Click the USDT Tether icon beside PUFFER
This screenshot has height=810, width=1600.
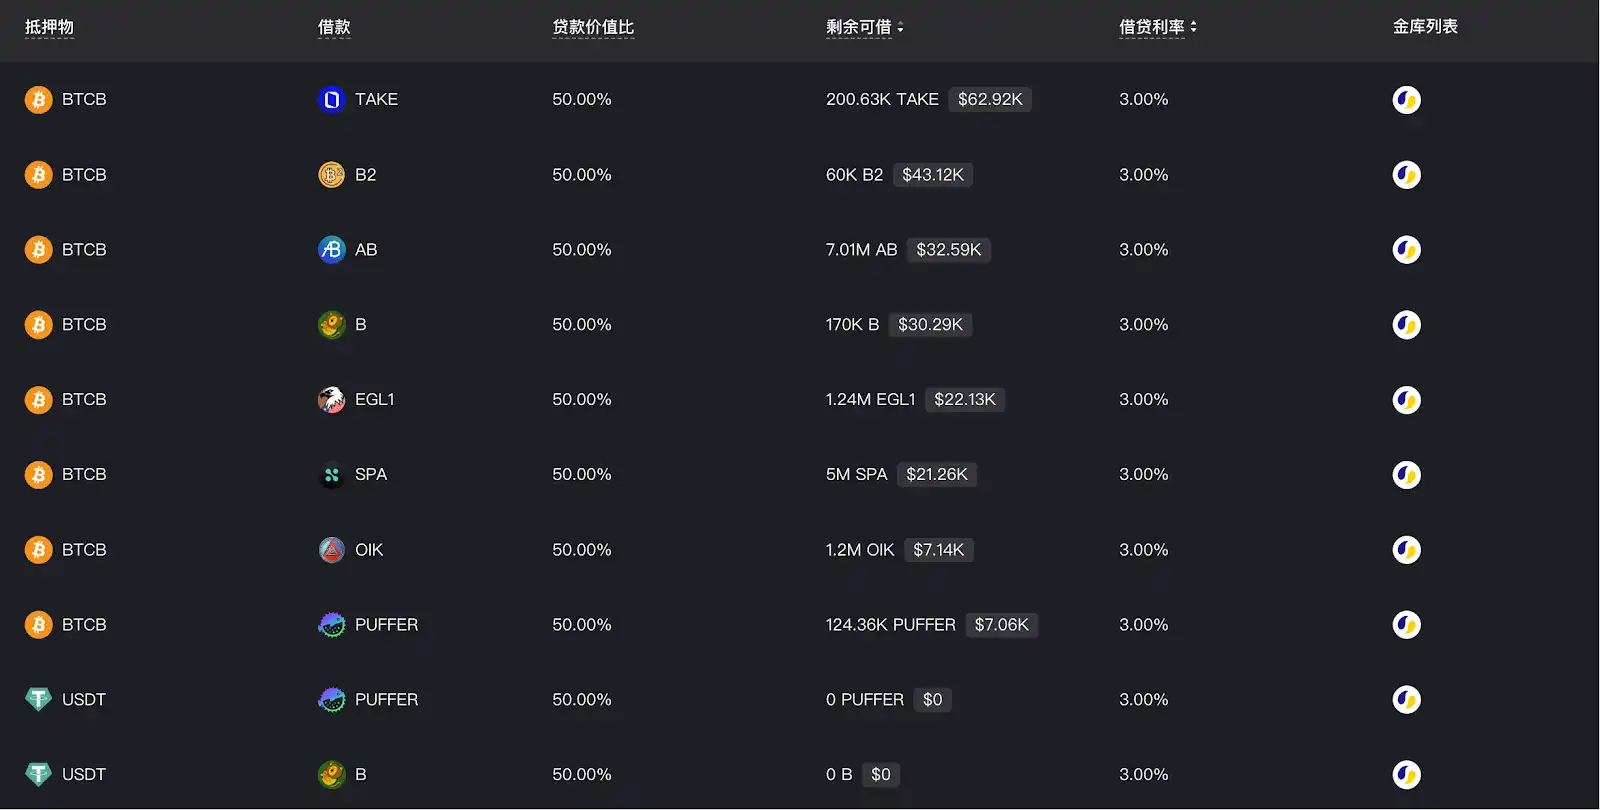[x=38, y=700]
